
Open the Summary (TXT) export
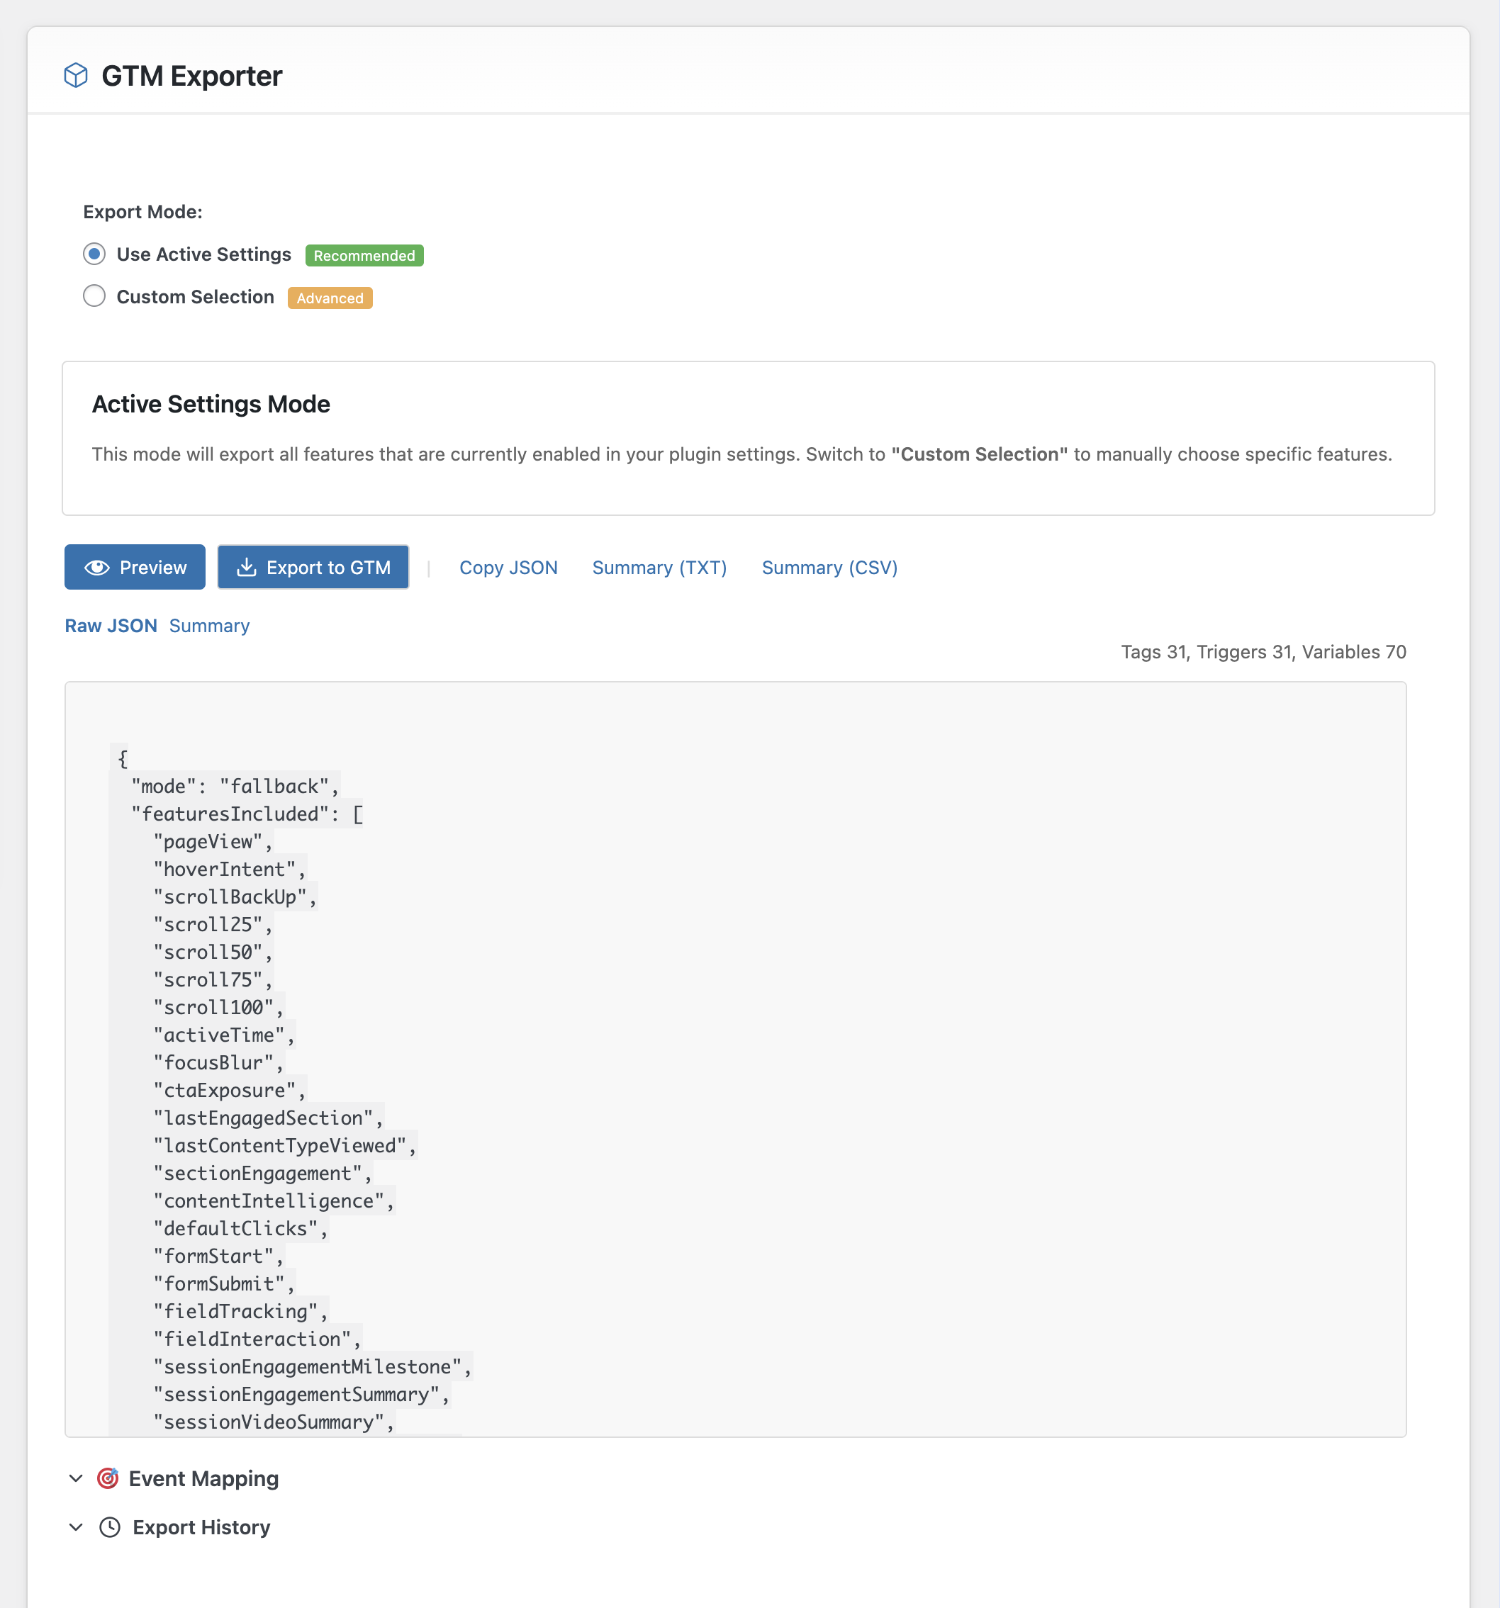click(x=659, y=567)
